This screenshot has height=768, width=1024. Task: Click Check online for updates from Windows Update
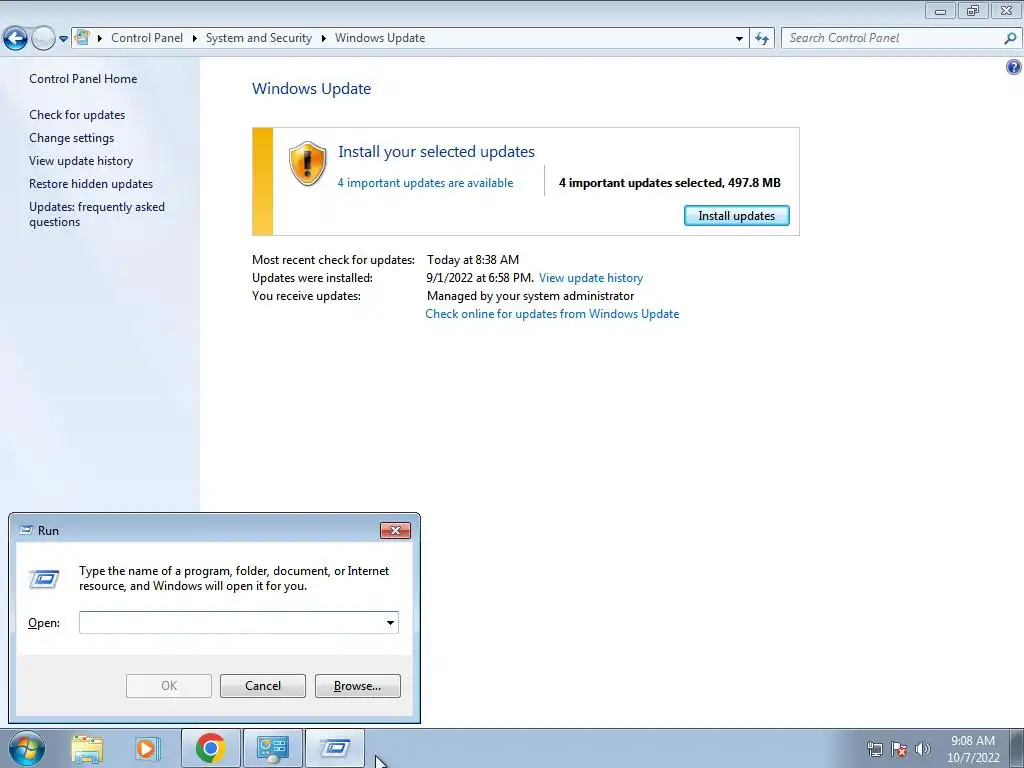[x=552, y=313]
